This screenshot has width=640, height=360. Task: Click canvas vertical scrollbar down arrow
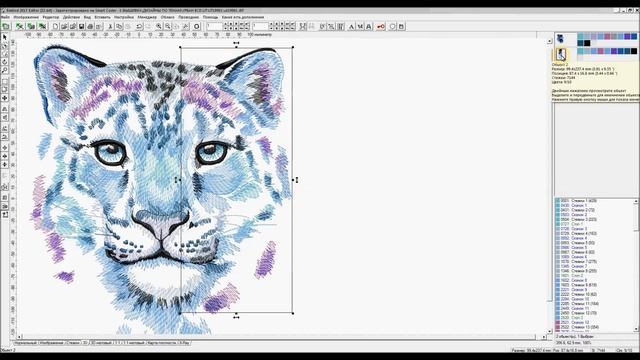pos(549,331)
